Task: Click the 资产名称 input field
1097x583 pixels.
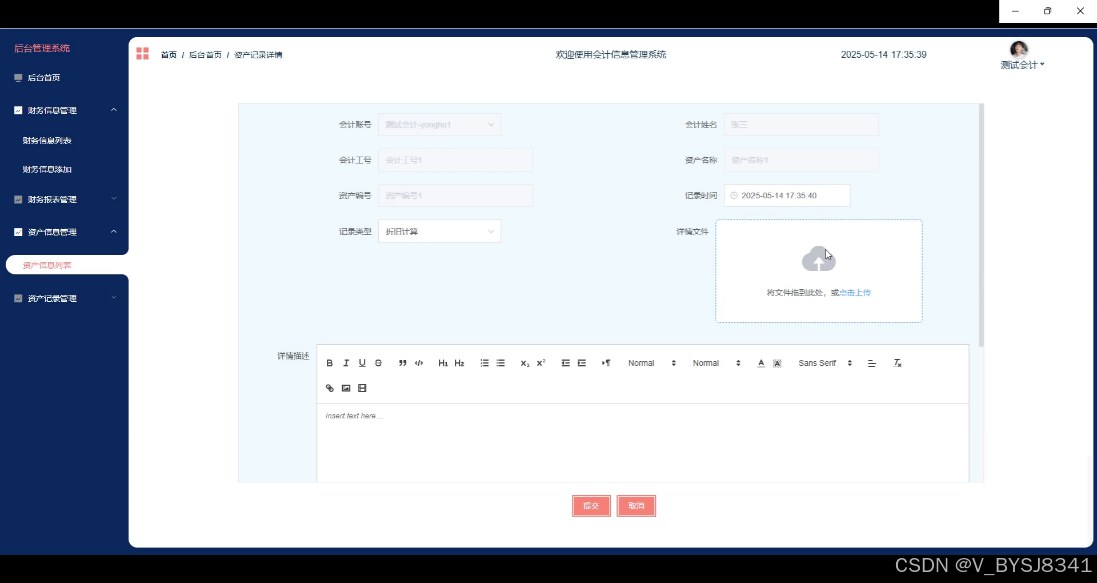Action: [x=801, y=160]
